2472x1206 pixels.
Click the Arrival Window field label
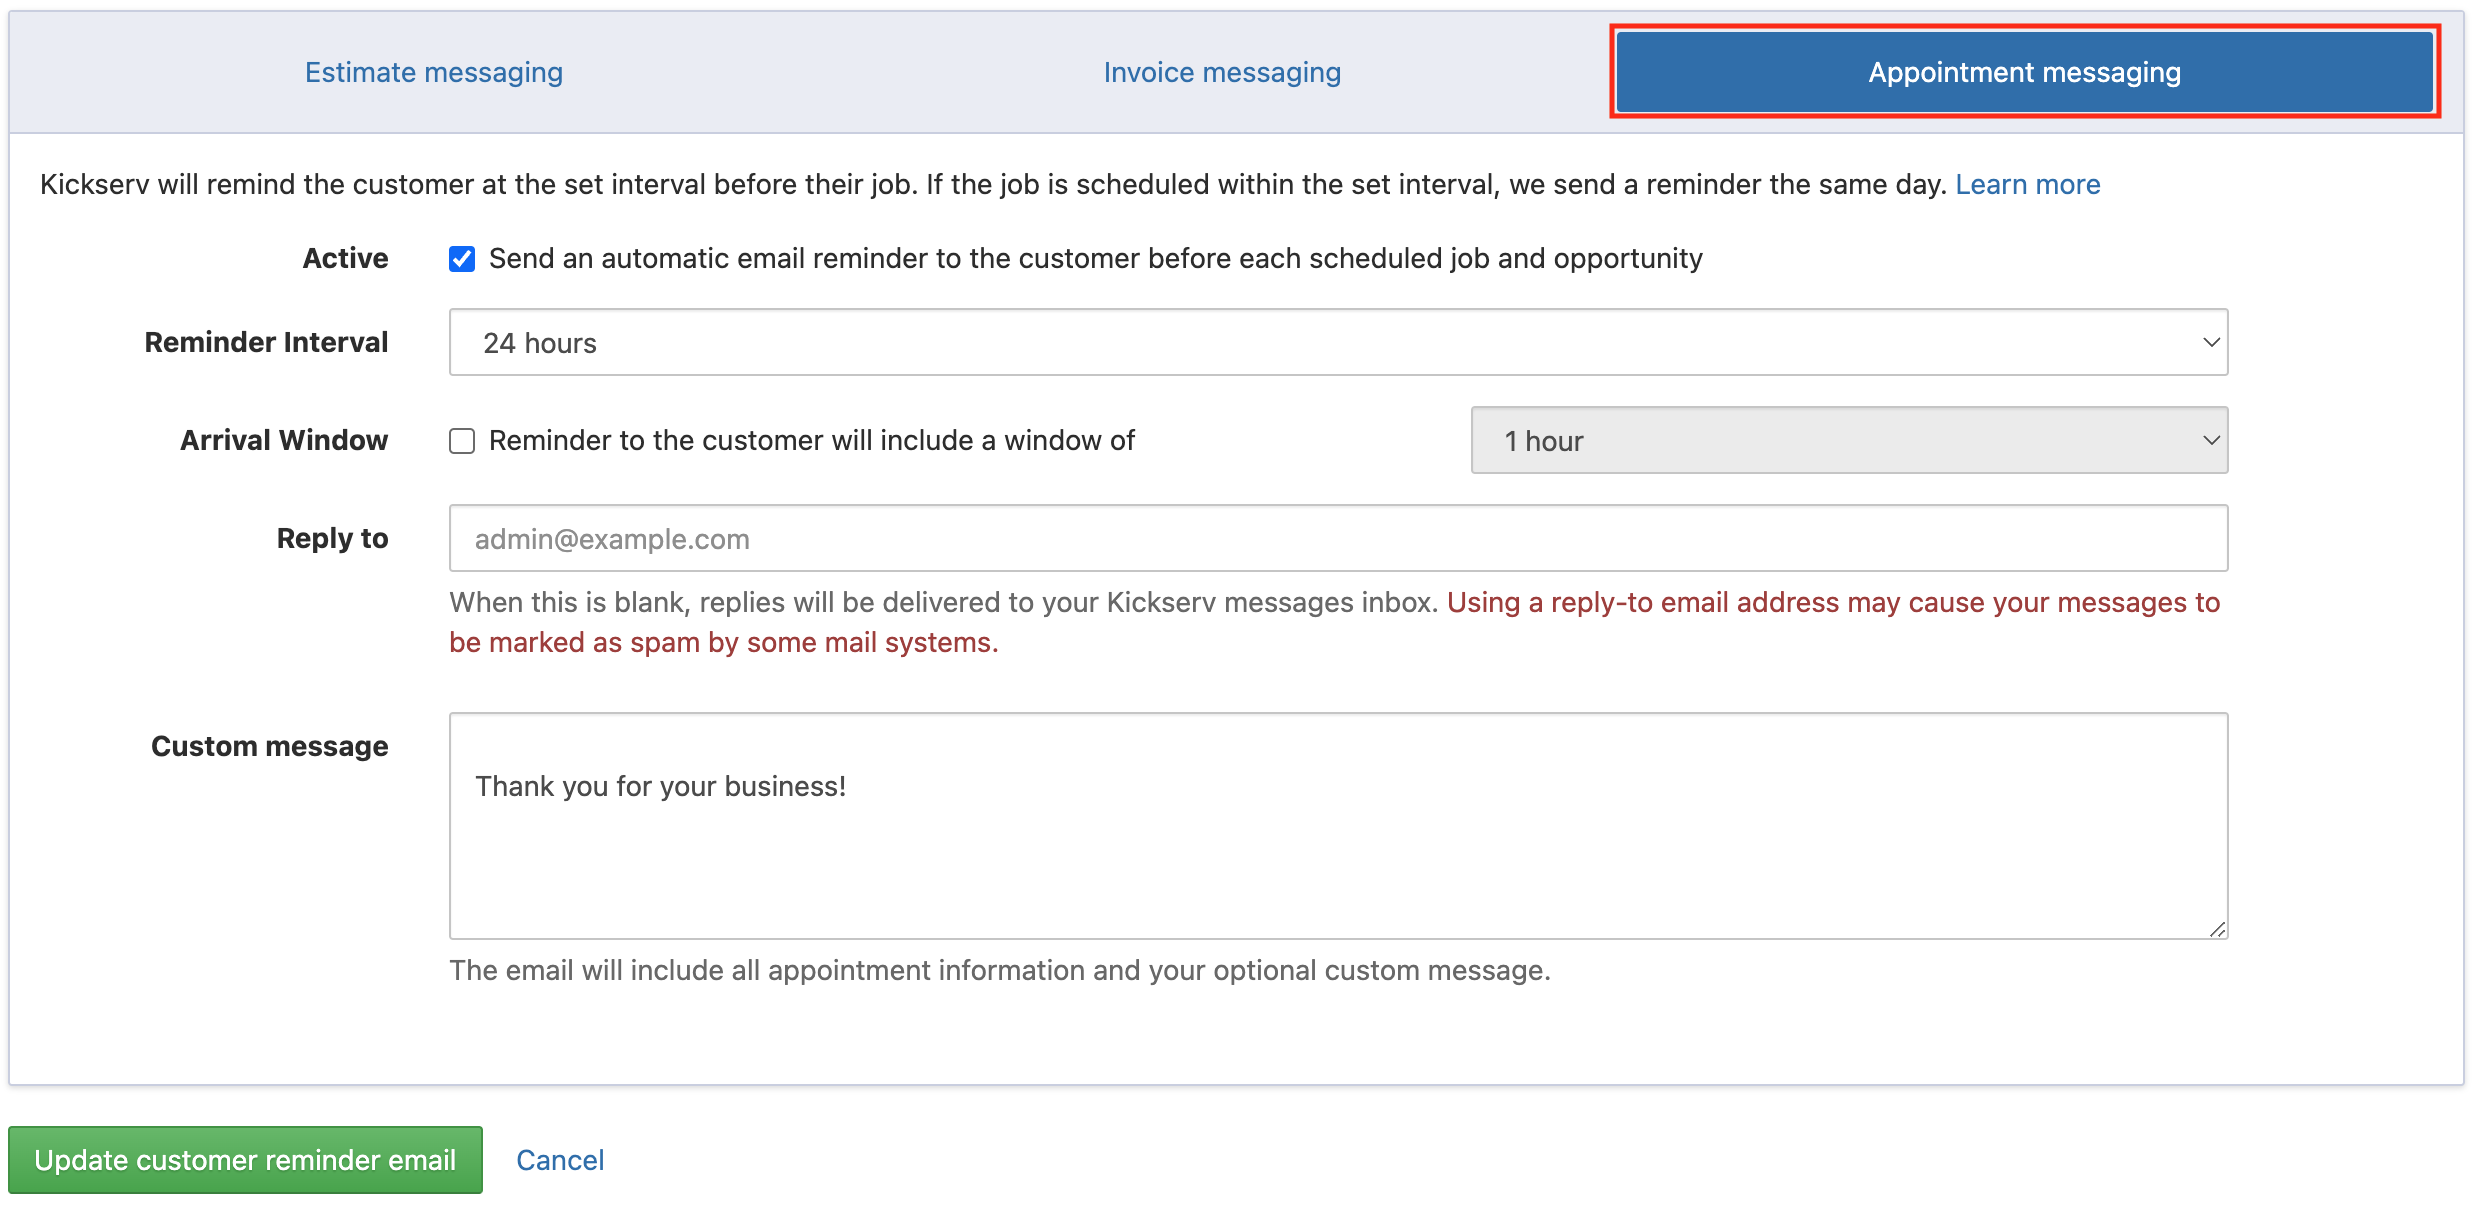[284, 441]
